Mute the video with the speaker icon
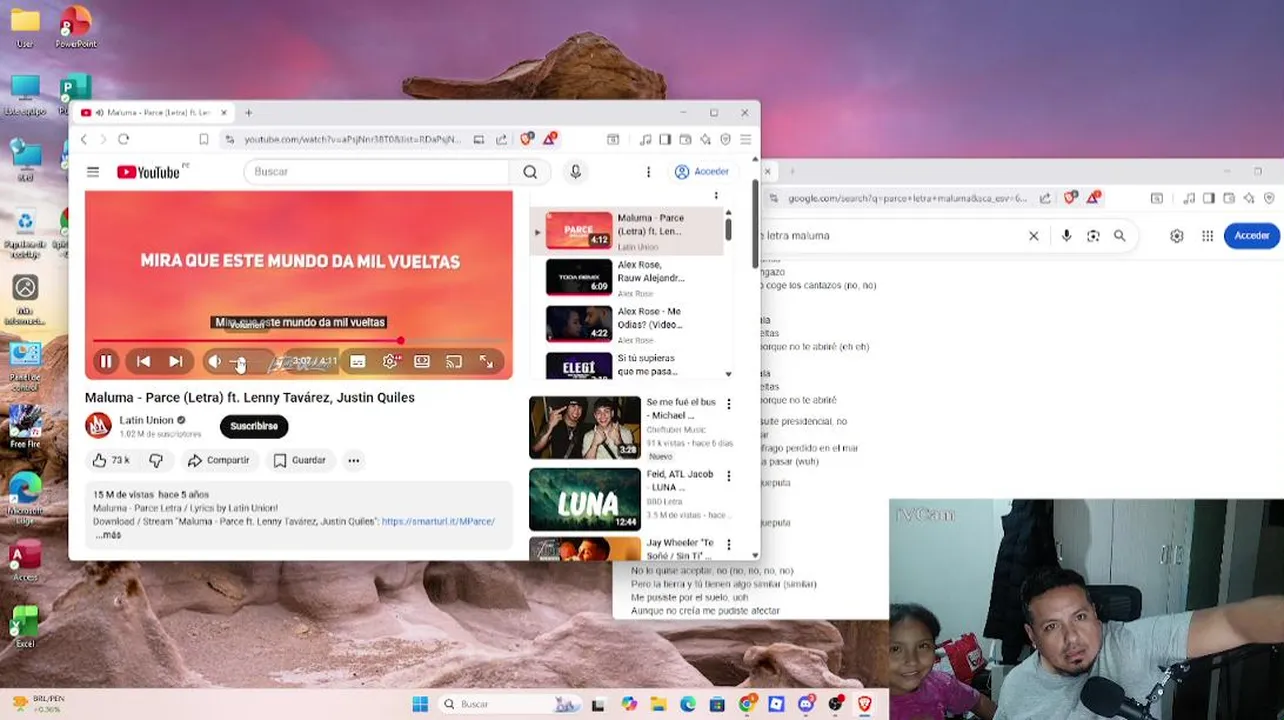1284x720 pixels. tap(214, 362)
